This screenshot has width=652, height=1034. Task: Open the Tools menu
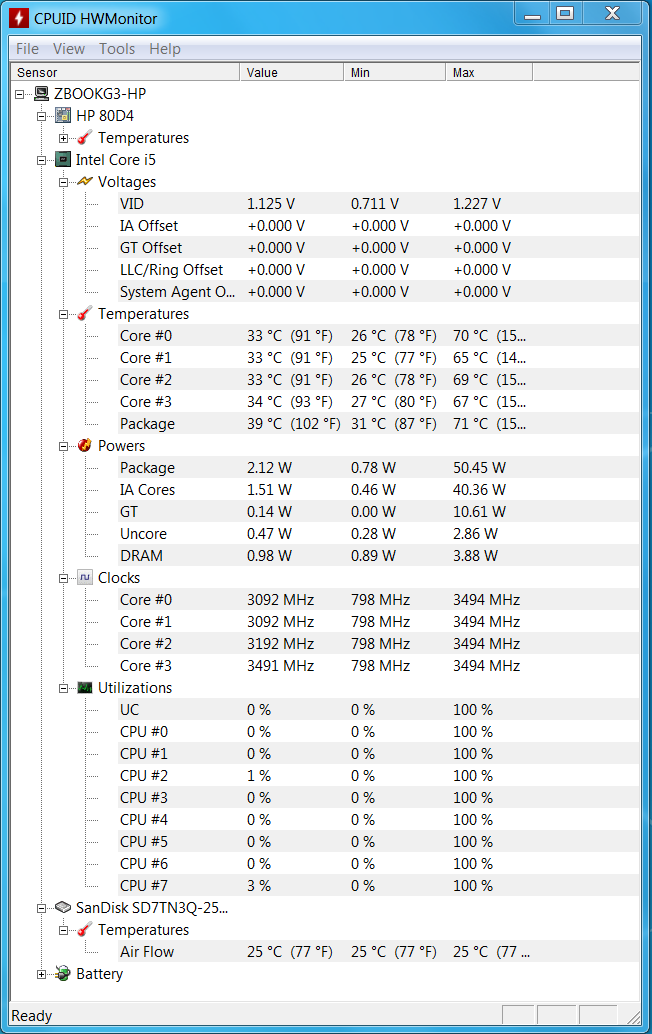pyautogui.click(x=117, y=49)
